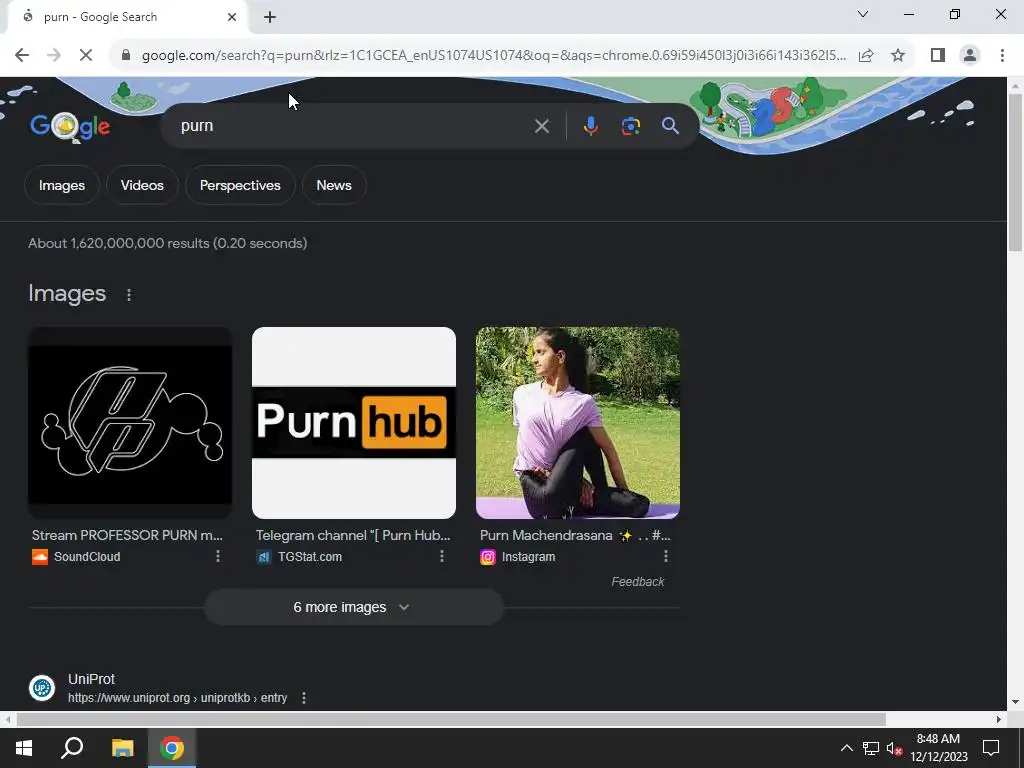Click into the Google search field
1024x768 pixels.
point(353,126)
